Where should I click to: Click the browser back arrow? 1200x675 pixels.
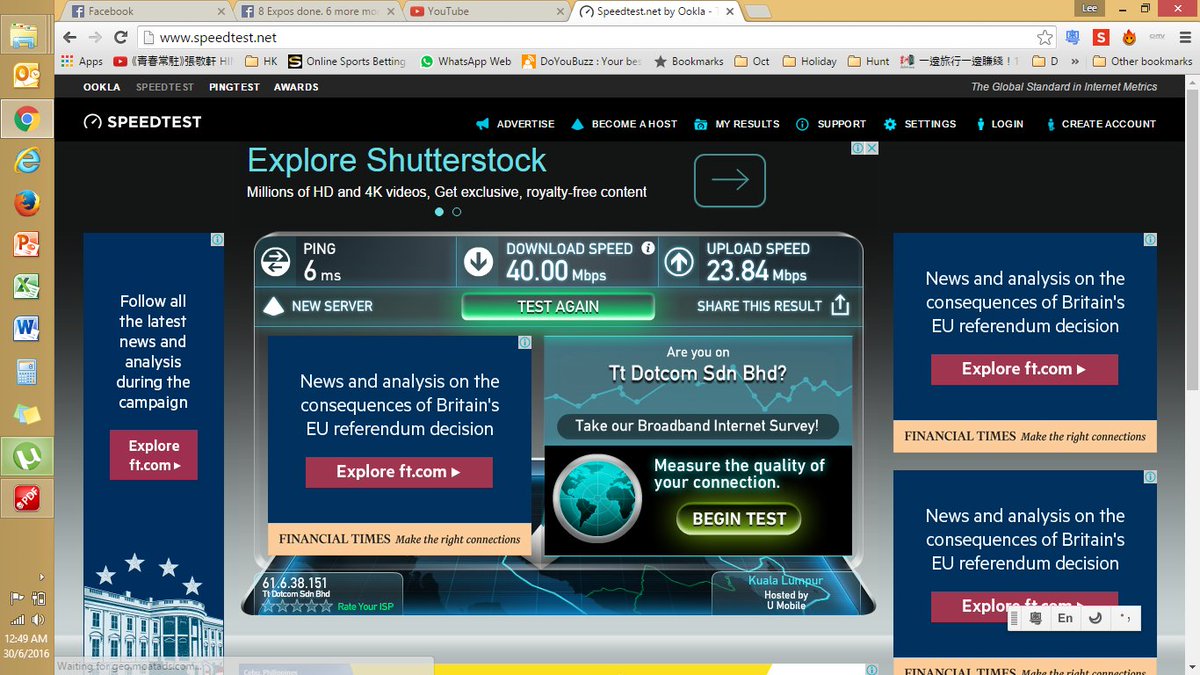pos(69,37)
